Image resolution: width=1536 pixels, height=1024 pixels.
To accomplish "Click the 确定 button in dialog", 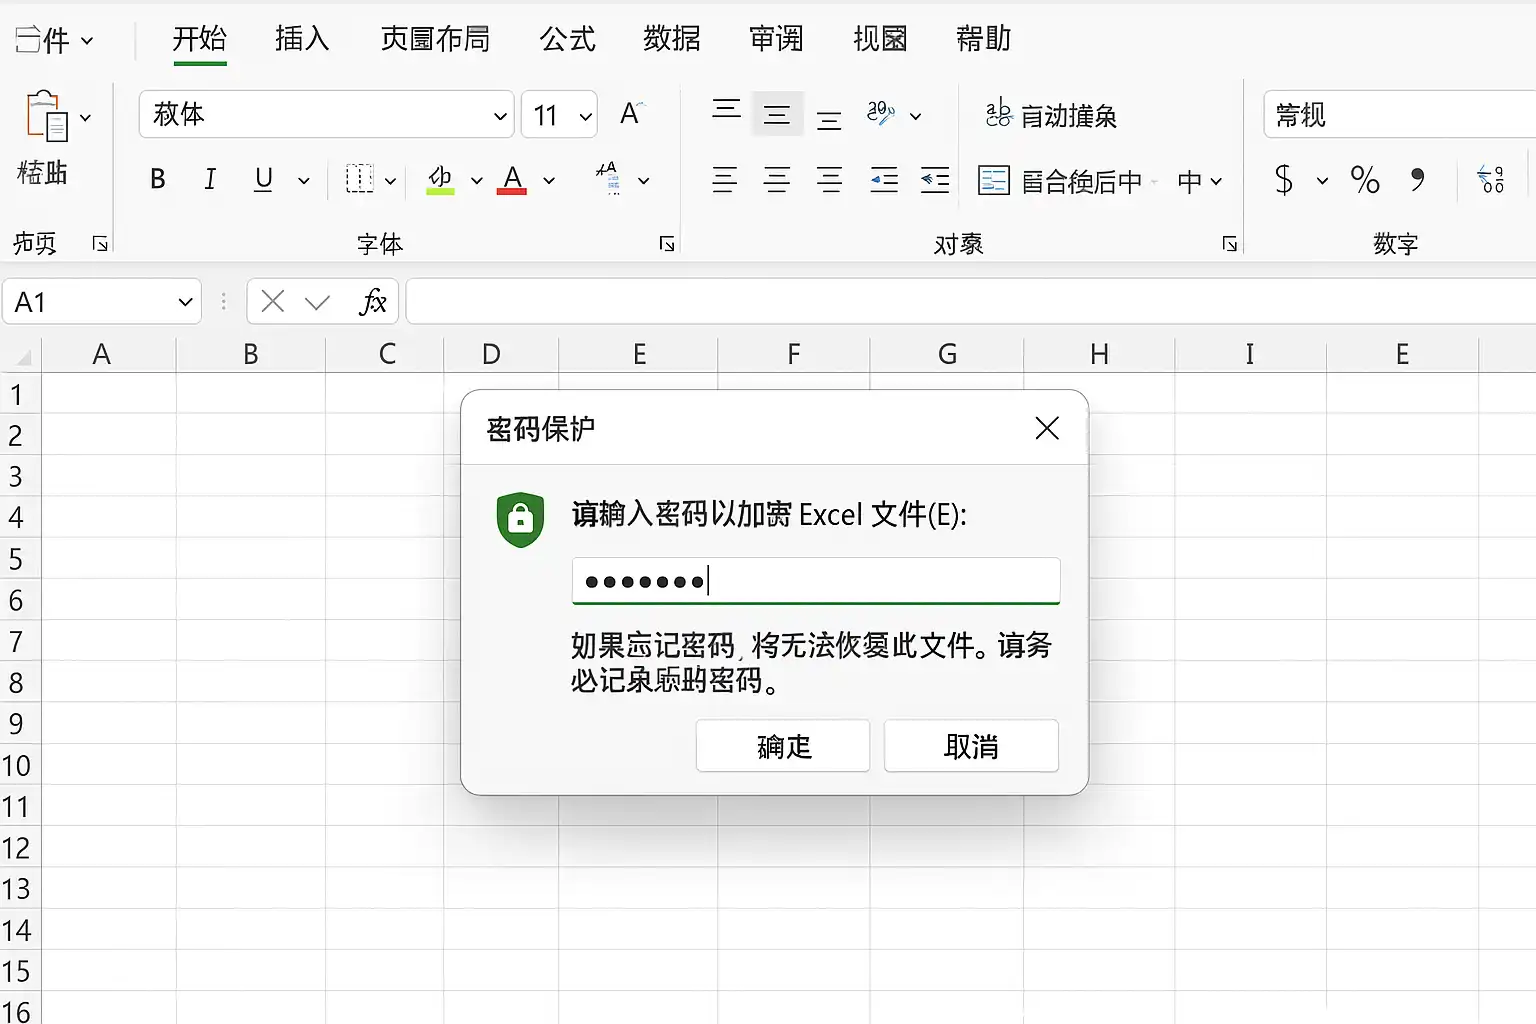I will 783,746.
